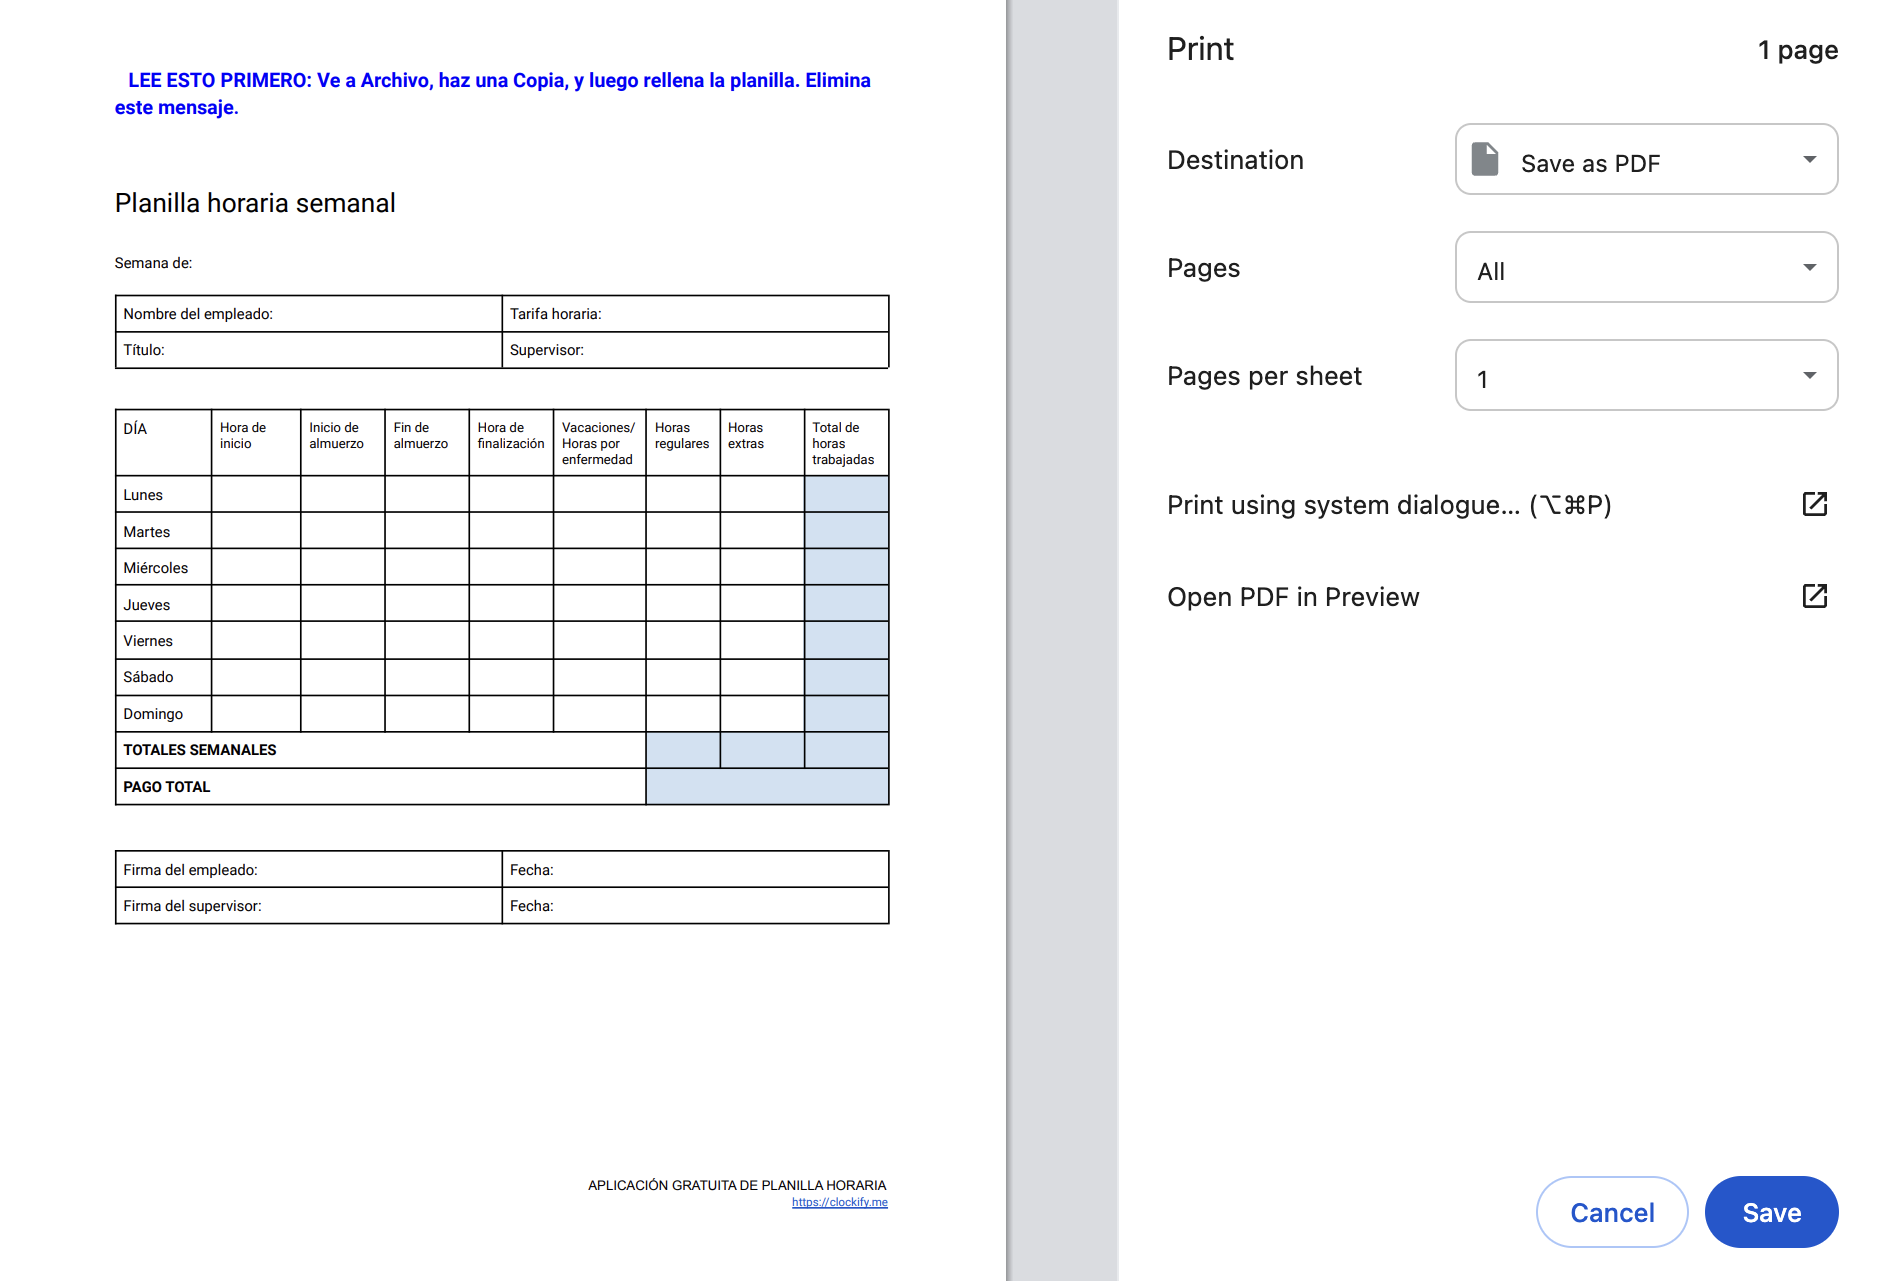Cancel the print dialog
Viewport: 1881px width, 1281px height.
1612,1212
